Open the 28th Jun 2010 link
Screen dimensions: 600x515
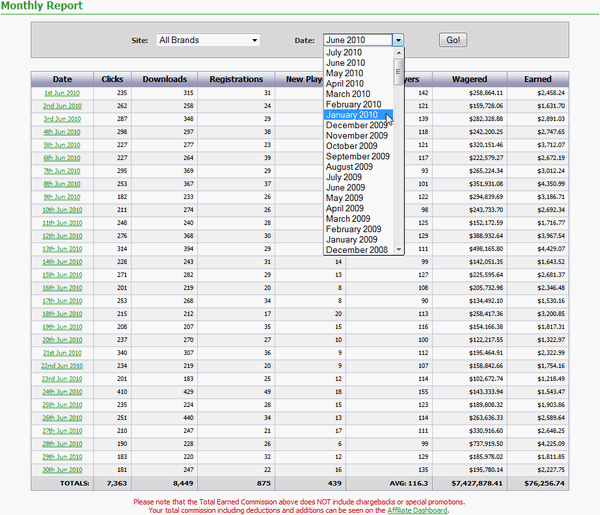point(62,444)
